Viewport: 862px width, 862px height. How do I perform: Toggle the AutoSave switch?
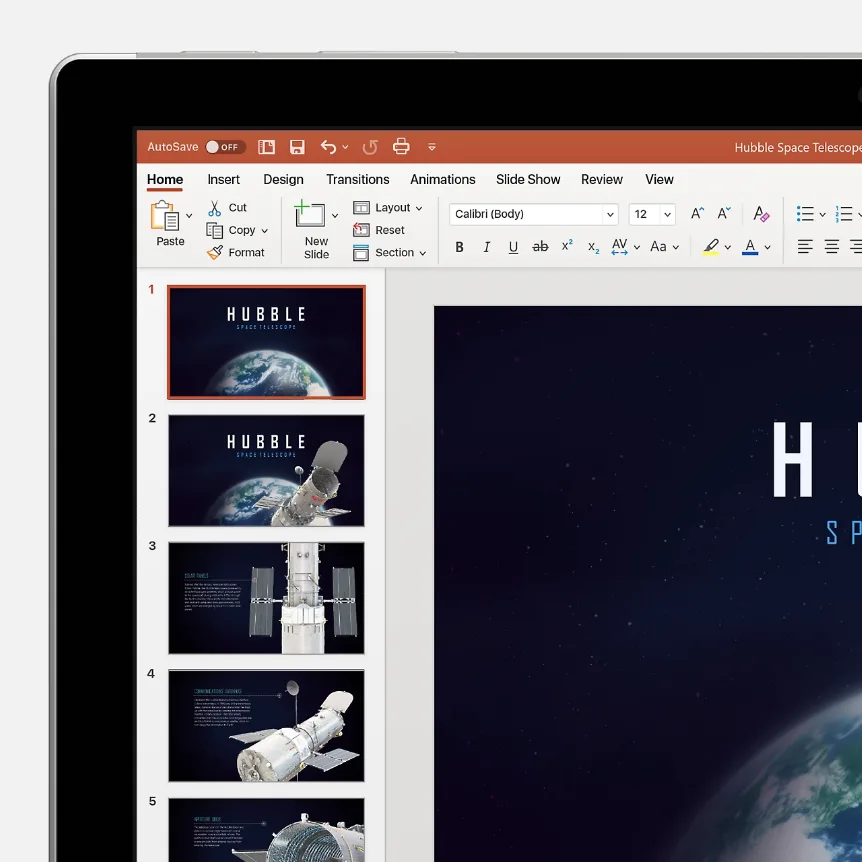click(x=224, y=147)
